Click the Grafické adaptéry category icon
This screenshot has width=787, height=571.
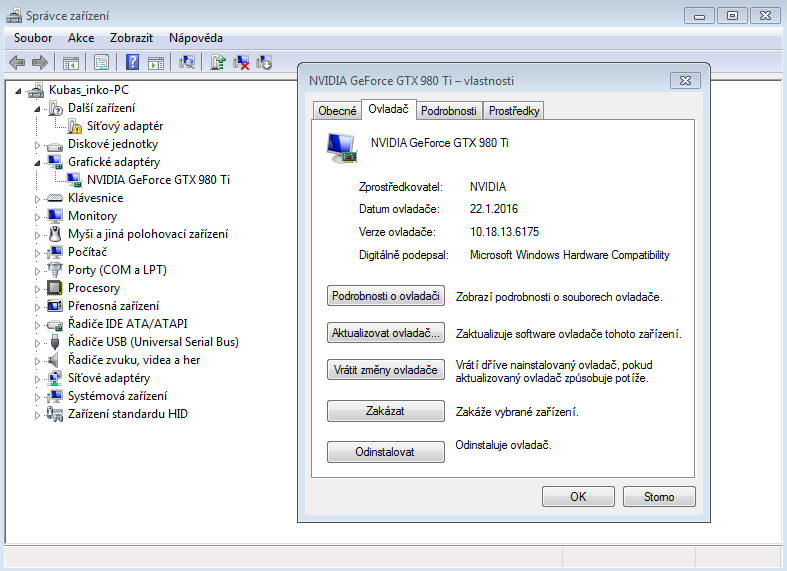pos(55,162)
